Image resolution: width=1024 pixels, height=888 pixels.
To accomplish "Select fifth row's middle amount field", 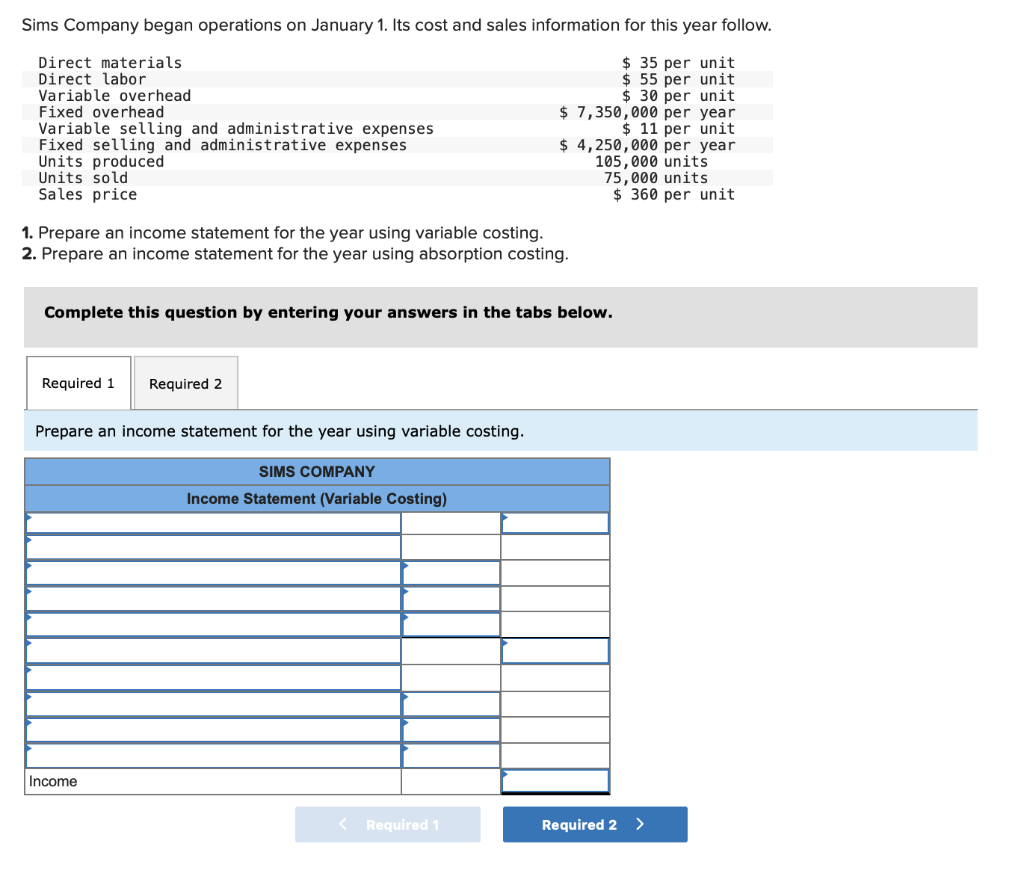I will coord(451,625).
